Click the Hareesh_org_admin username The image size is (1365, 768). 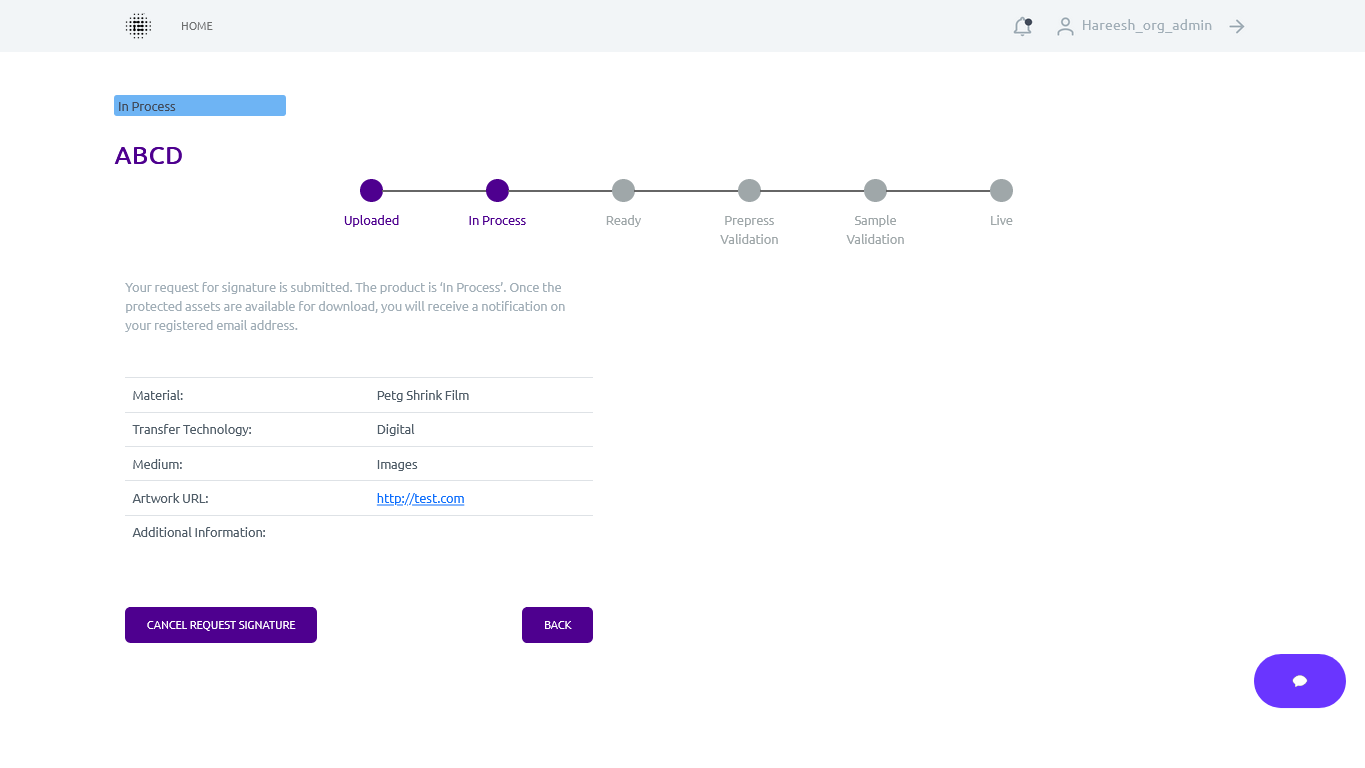pos(1146,26)
